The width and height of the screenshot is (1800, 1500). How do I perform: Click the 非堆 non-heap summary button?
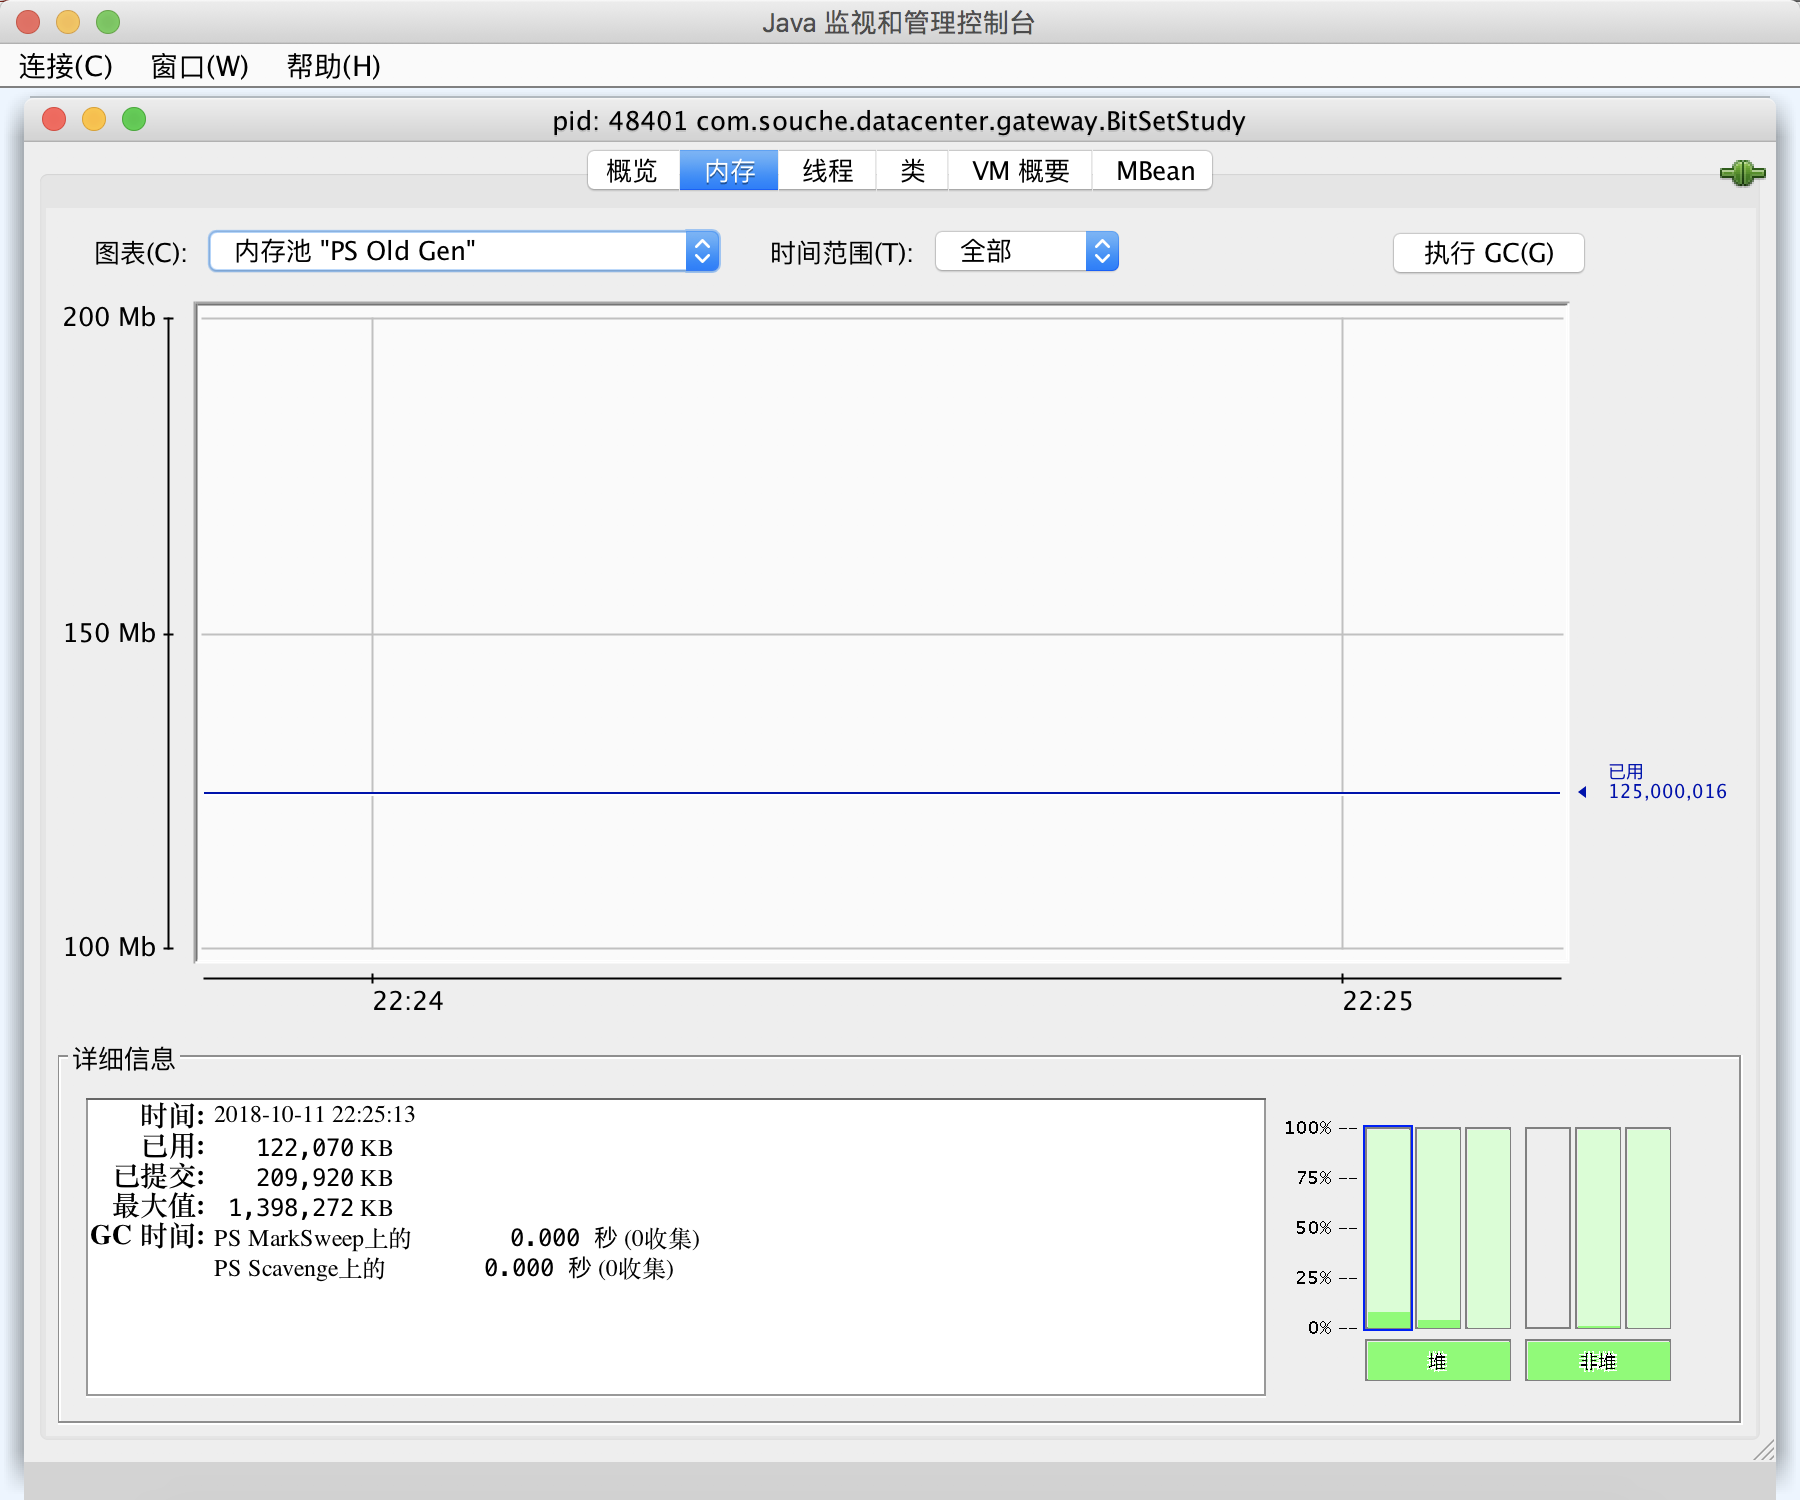click(1598, 1360)
